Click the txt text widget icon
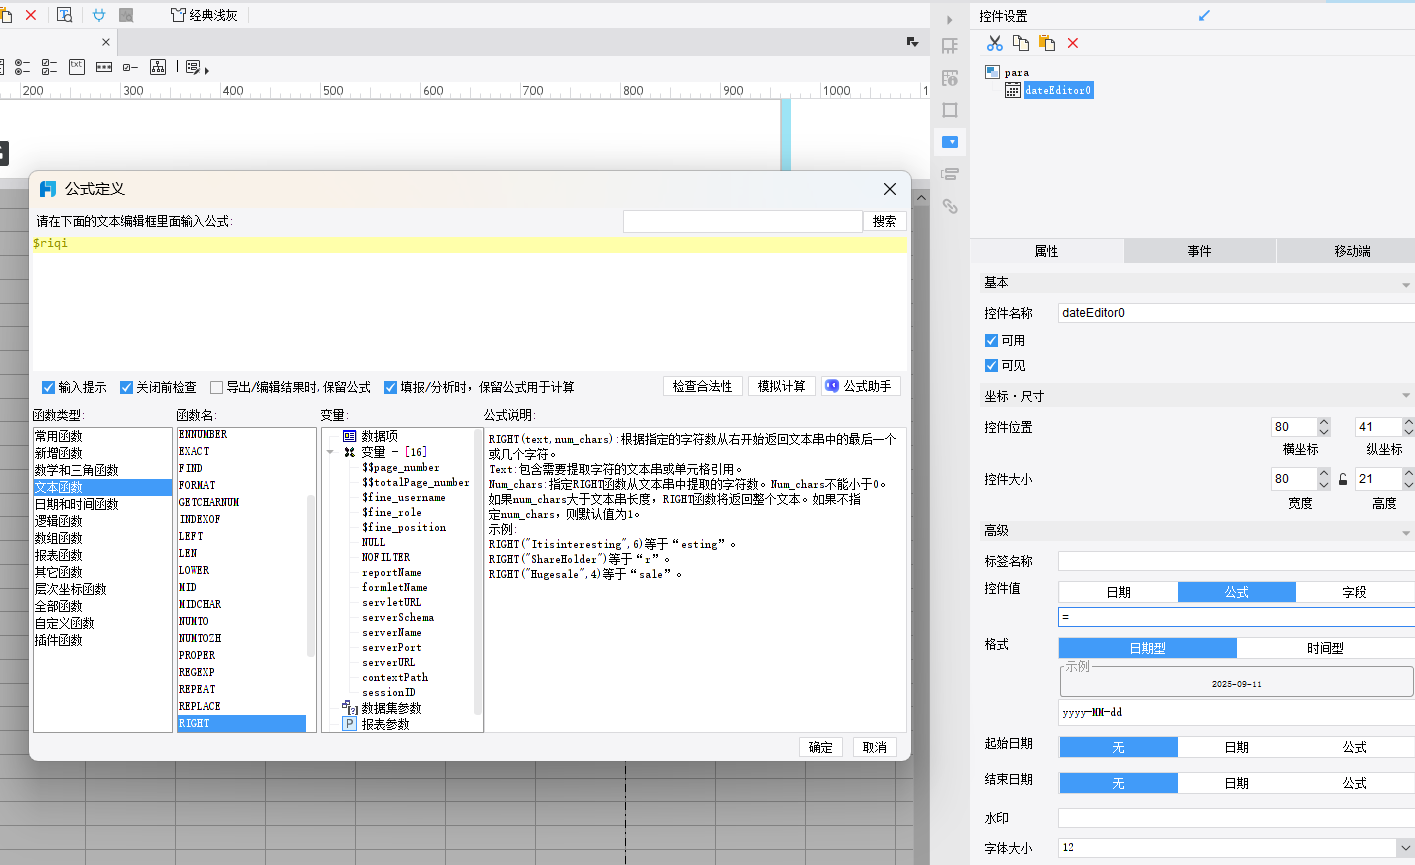The height and width of the screenshot is (865, 1415). pos(77,67)
